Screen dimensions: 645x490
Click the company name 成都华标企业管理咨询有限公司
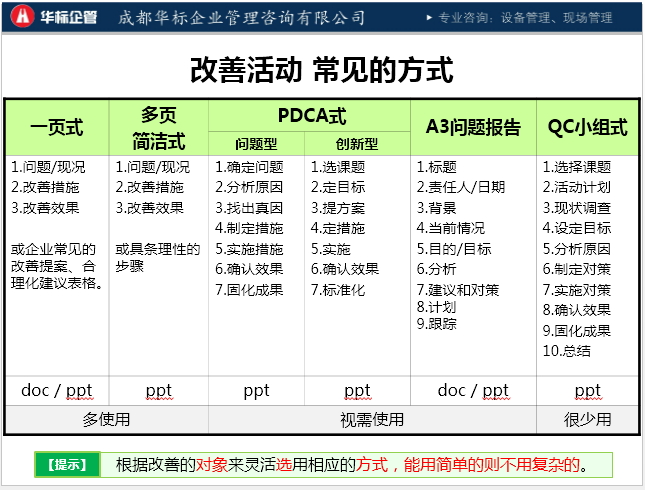(x=242, y=18)
